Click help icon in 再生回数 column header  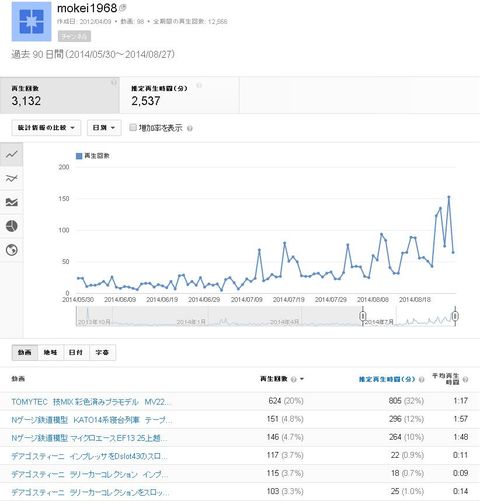(294, 379)
